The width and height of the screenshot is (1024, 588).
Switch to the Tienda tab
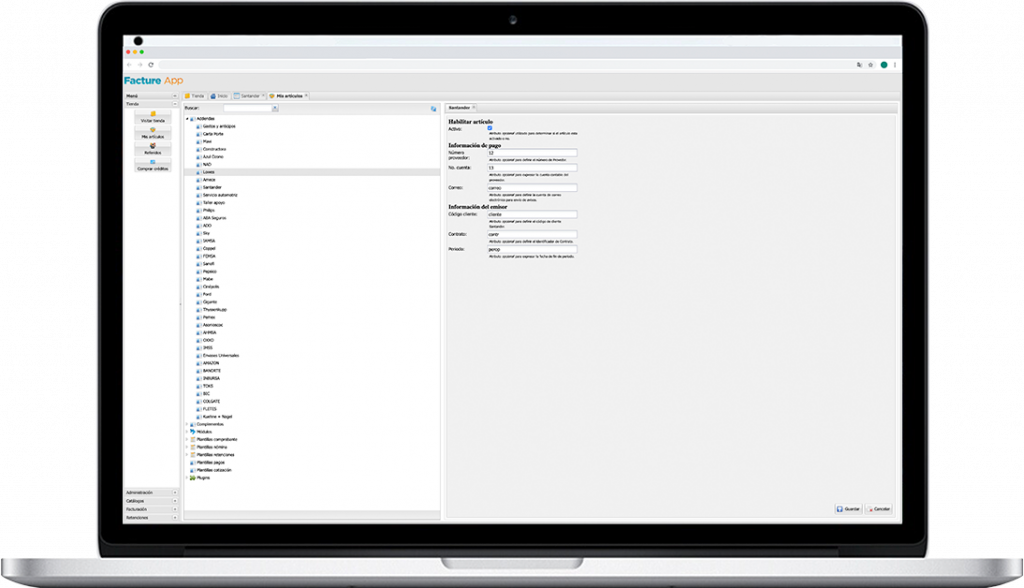pos(196,95)
